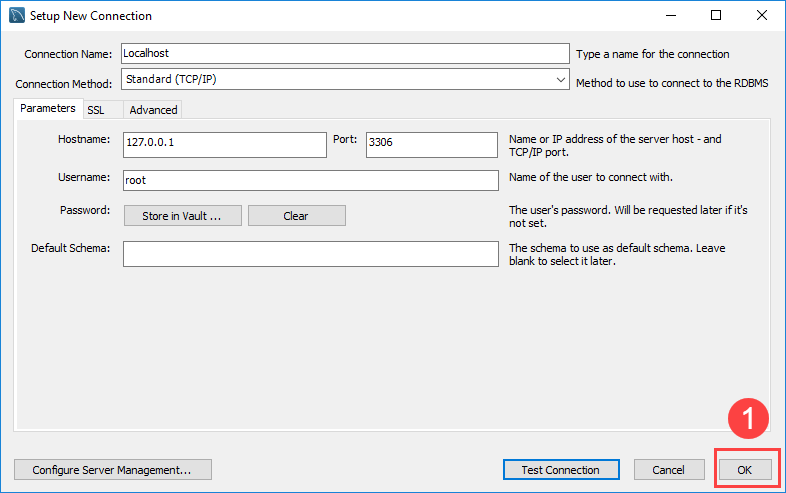
Task: Focus the Hostname field showing 127.0.0.1
Action: pyautogui.click(x=224, y=144)
